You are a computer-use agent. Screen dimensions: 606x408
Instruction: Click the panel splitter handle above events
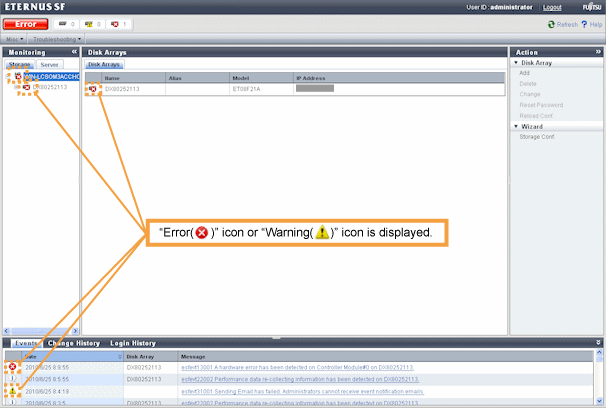pyautogui.click(x=276, y=338)
